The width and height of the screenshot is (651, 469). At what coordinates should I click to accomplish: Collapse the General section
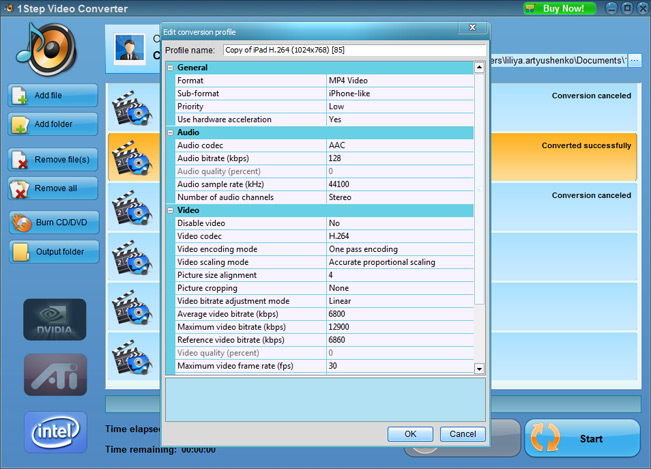[x=170, y=68]
